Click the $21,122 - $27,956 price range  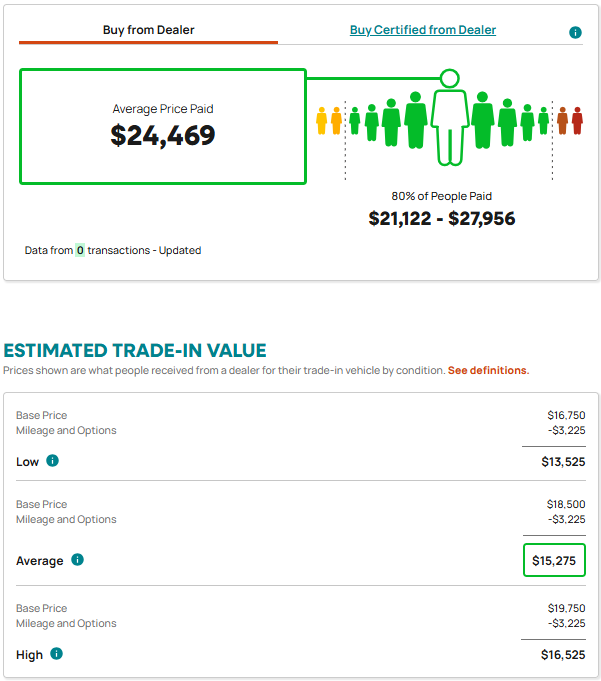pyautogui.click(x=442, y=218)
